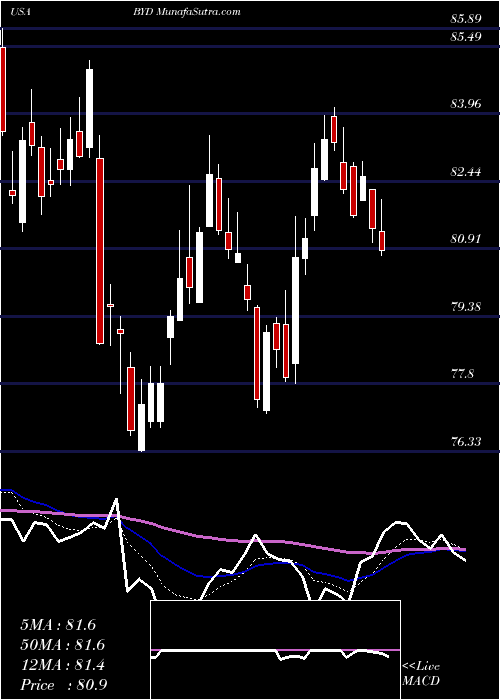Screen dimensions: 500x700
Task: Click the USA market label
Action: 21,12
